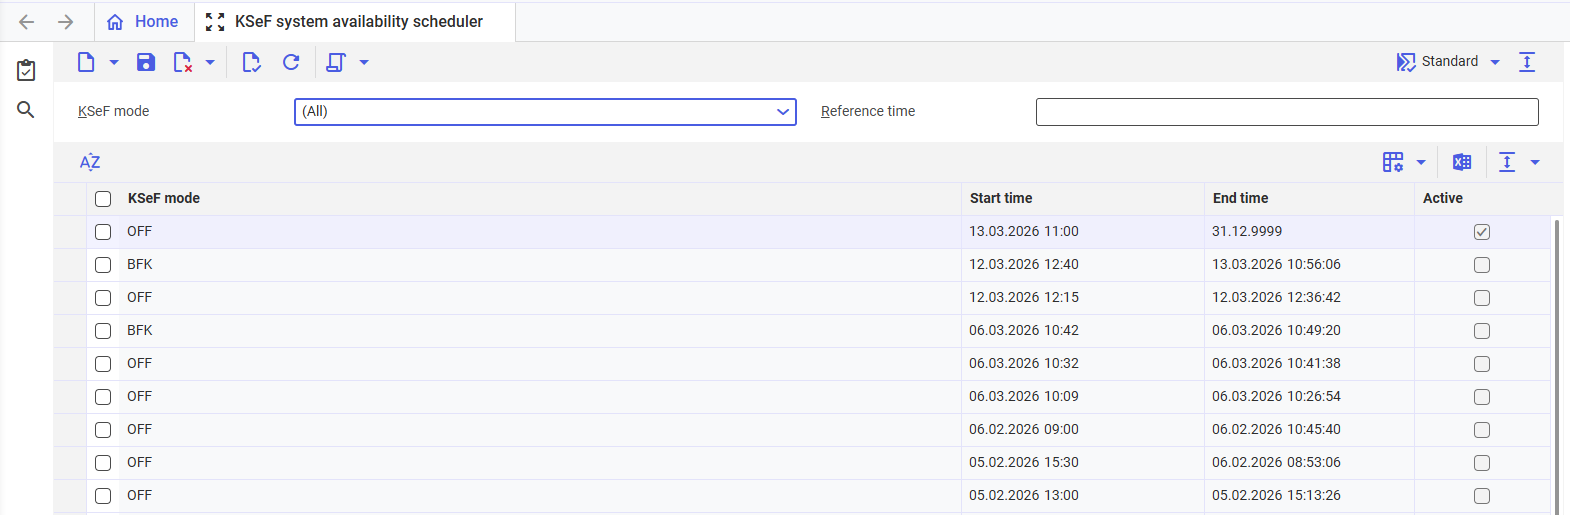Viewport: 1570px width, 515px height.
Task: Click the Save floppy disk icon
Action: 146,62
